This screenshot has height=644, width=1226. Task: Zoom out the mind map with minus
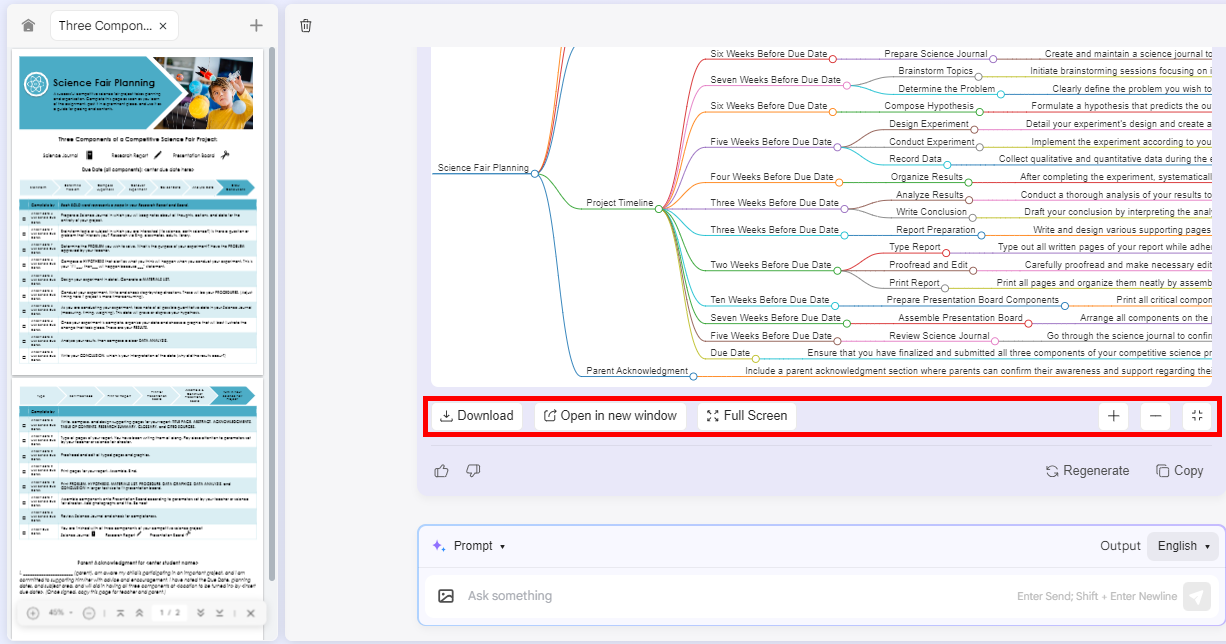pyautogui.click(x=1155, y=416)
